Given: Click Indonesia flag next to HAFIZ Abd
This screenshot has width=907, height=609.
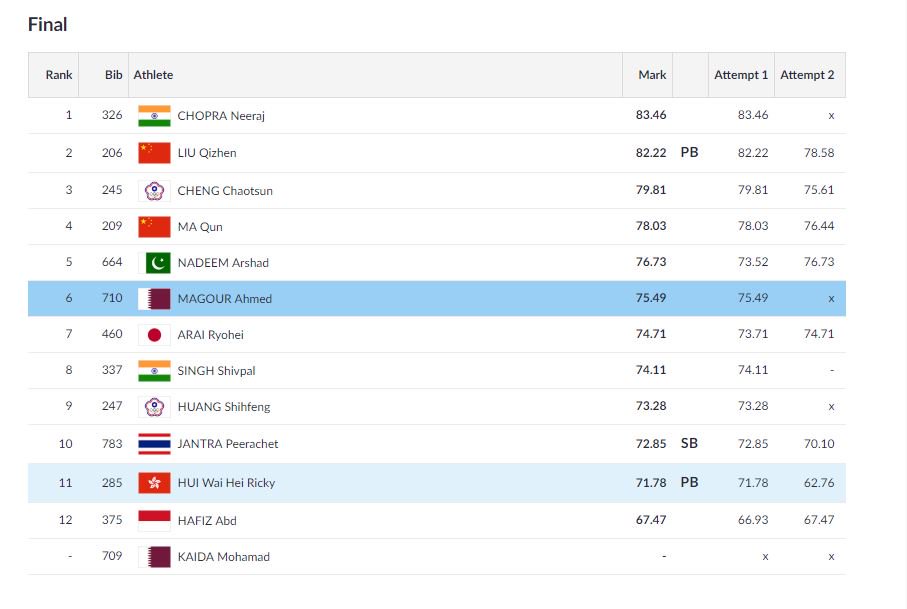Looking at the screenshot, I should pyautogui.click(x=154, y=520).
